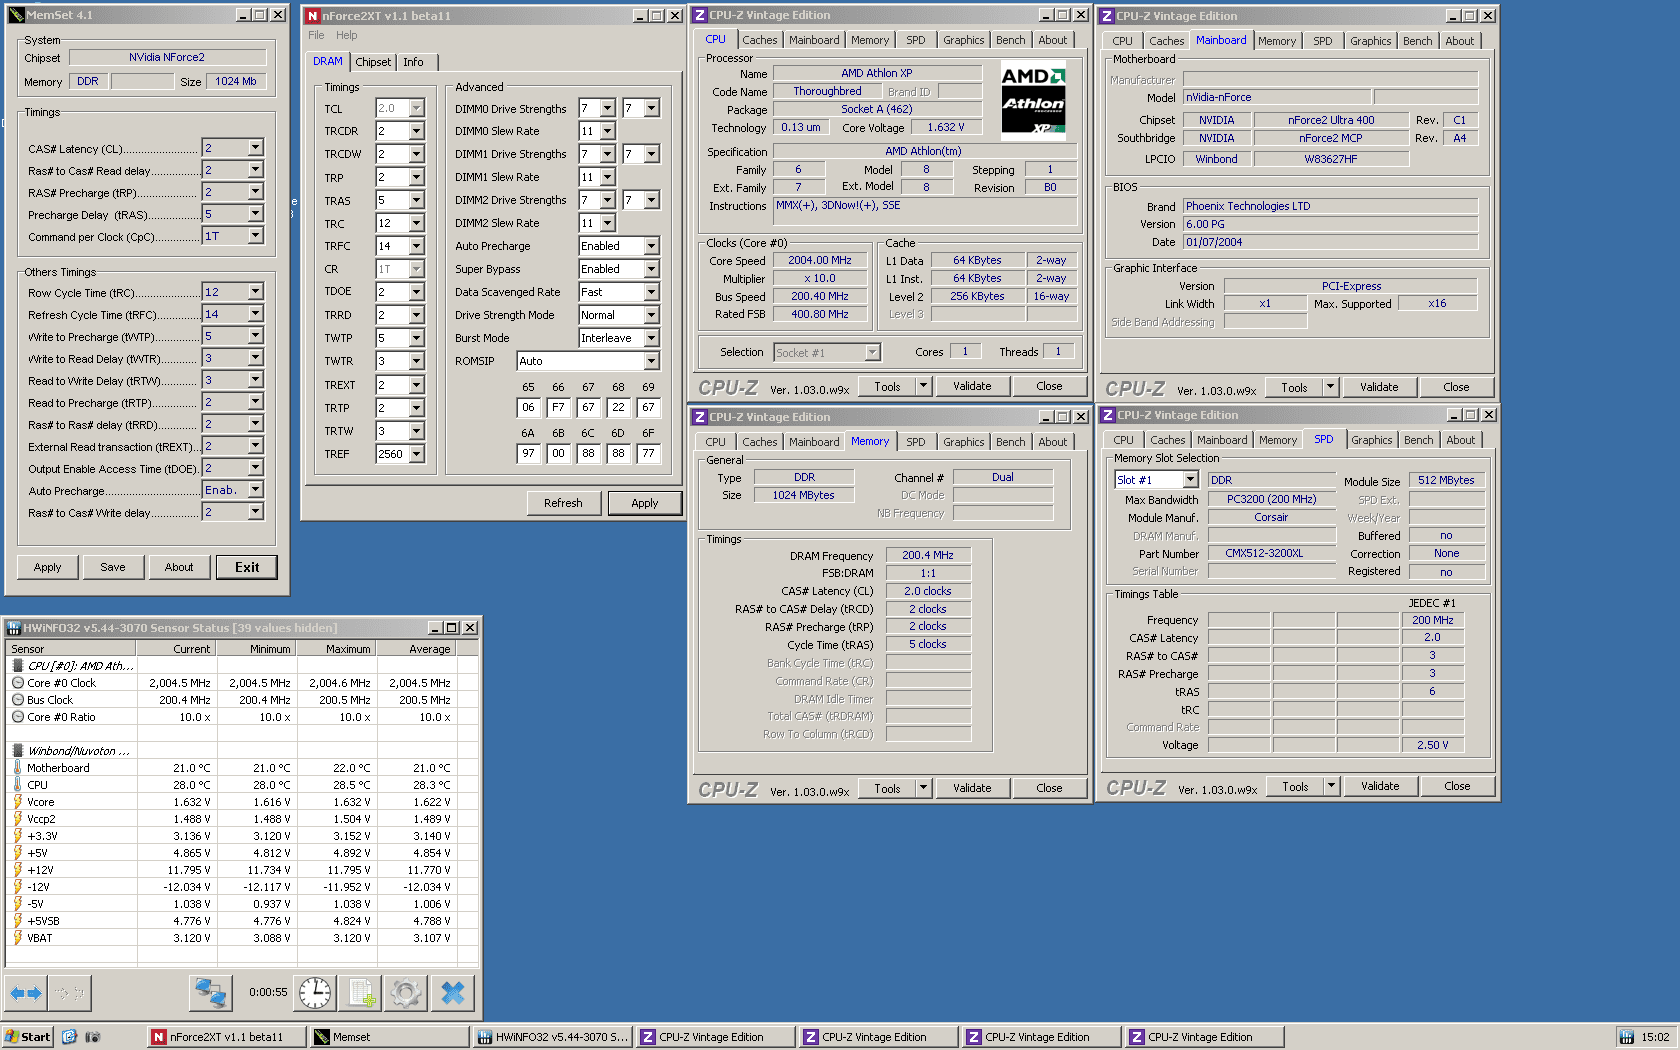Open Caches tab in CPU-Z CPU window
Image resolution: width=1680 pixels, height=1050 pixels.
coord(759,40)
